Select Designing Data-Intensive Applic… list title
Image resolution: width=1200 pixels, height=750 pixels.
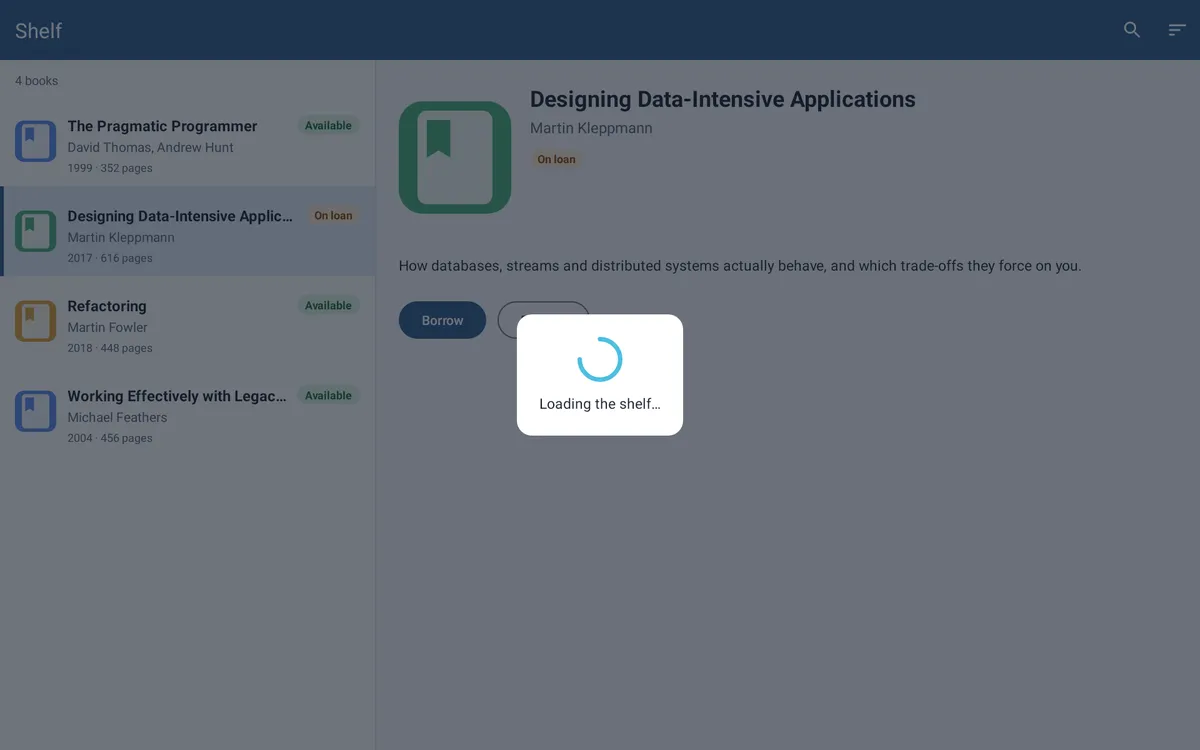coord(180,216)
